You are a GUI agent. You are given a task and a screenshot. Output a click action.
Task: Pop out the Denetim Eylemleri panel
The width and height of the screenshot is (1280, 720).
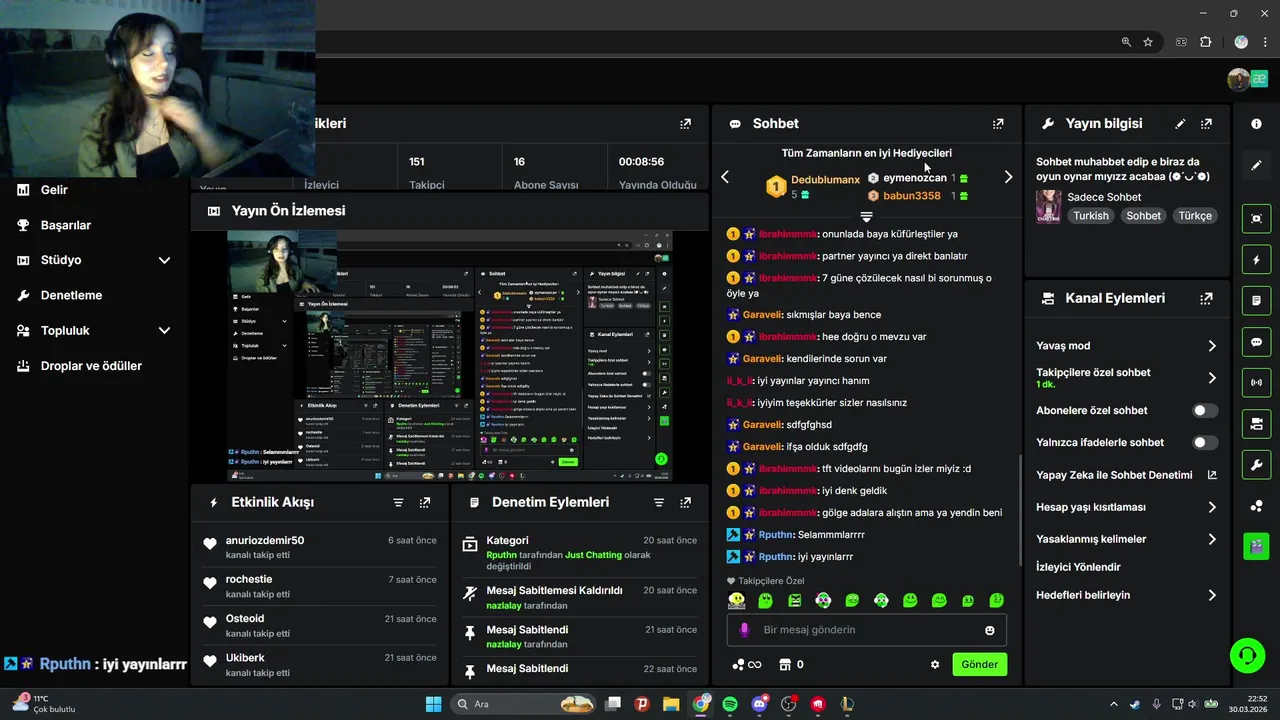coord(685,502)
